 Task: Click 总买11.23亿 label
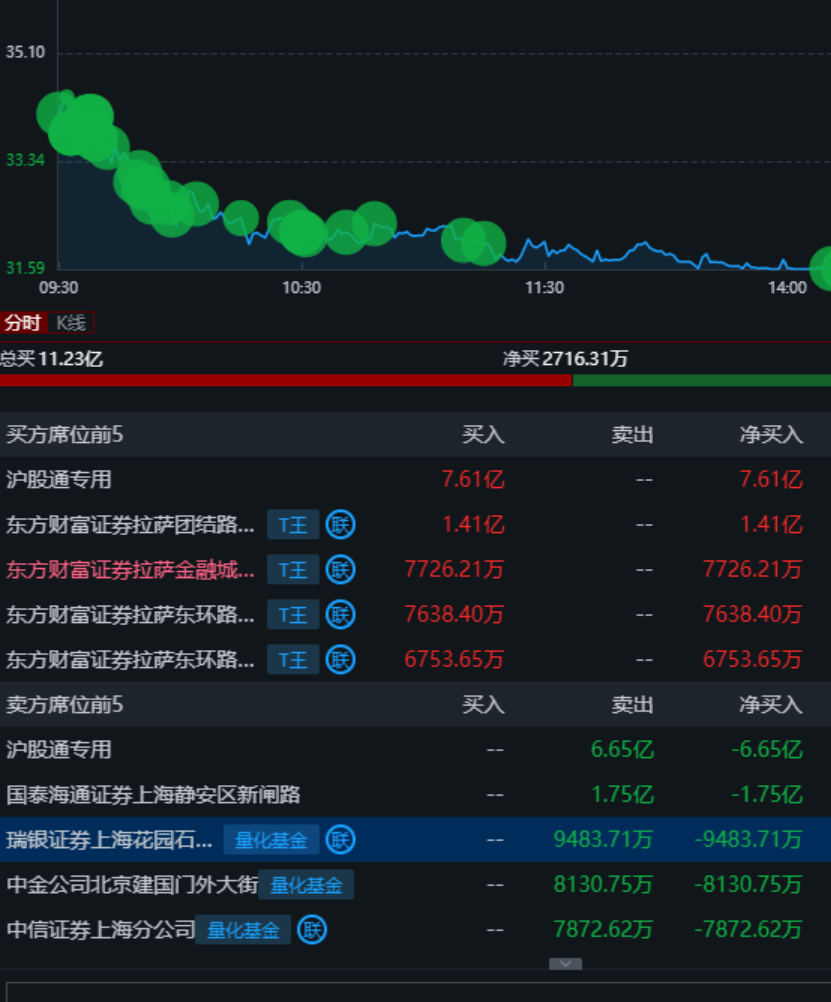tap(51, 358)
